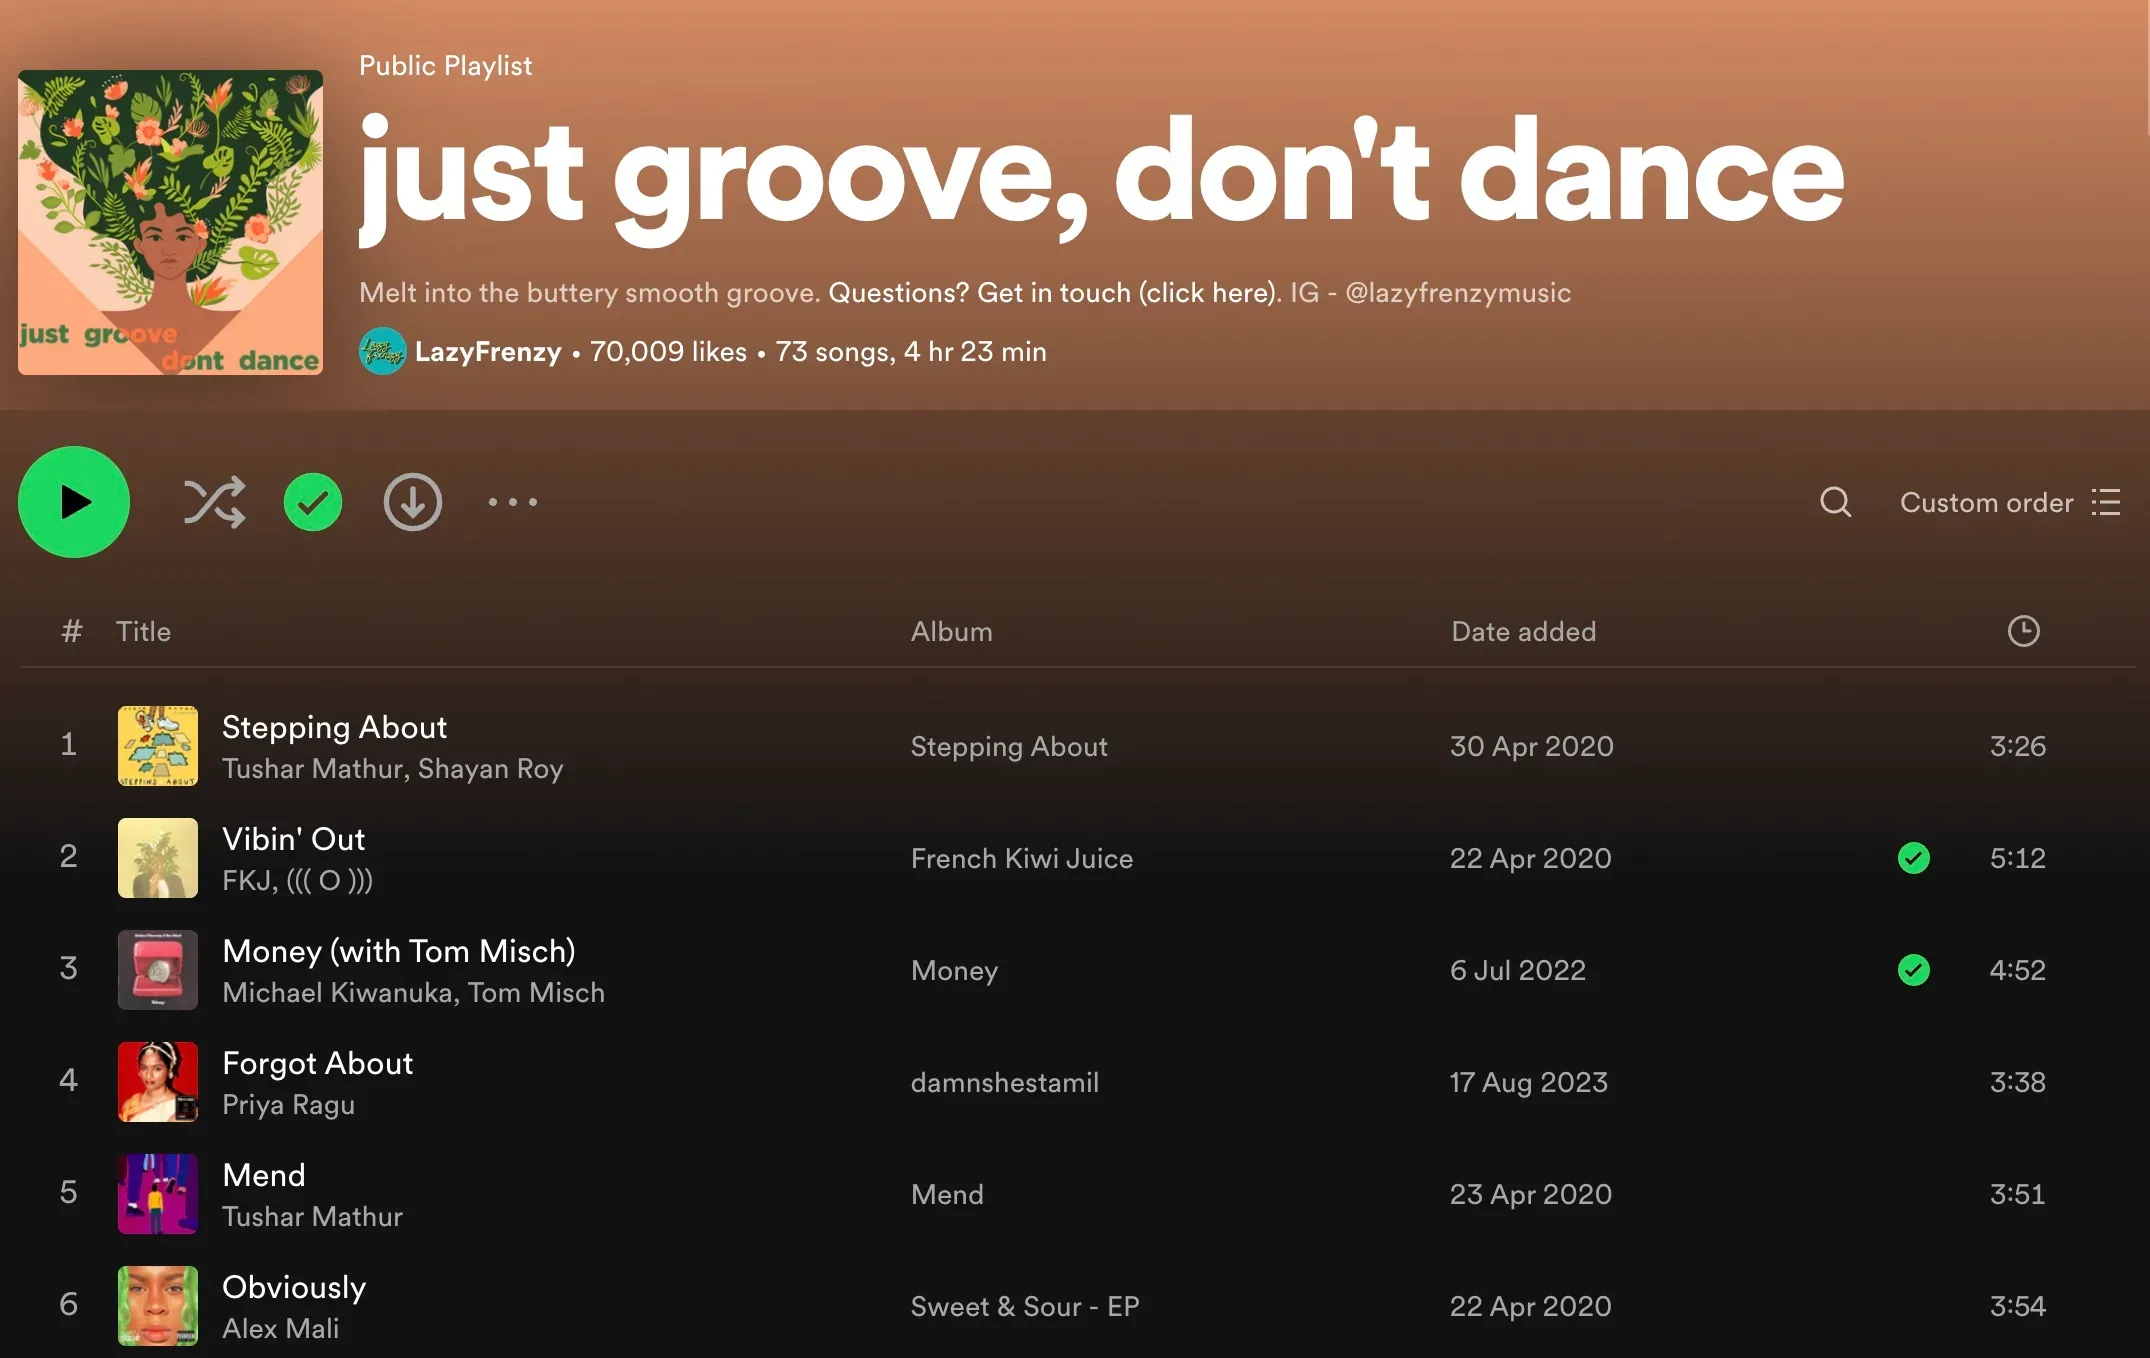
Task: Open artist FKJ
Action: (245, 880)
